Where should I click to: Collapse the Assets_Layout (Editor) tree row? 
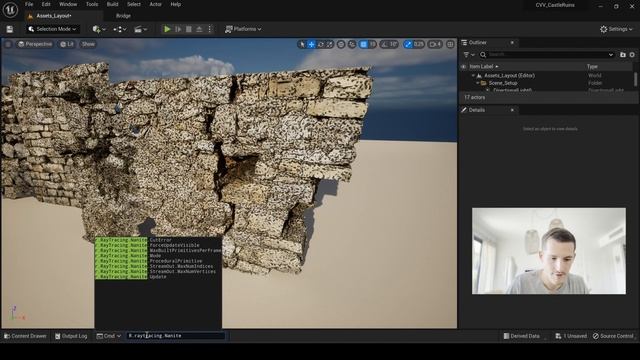(473, 76)
